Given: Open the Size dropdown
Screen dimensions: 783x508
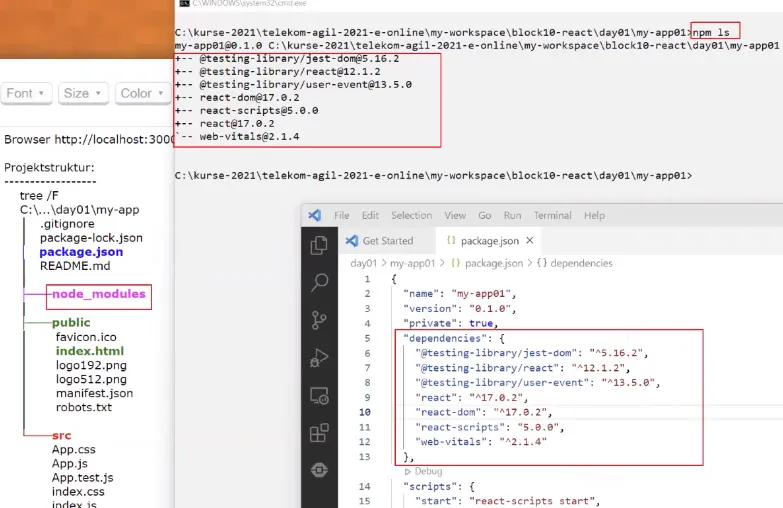Looking at the screenshot, I should click(x=83, y=93).
